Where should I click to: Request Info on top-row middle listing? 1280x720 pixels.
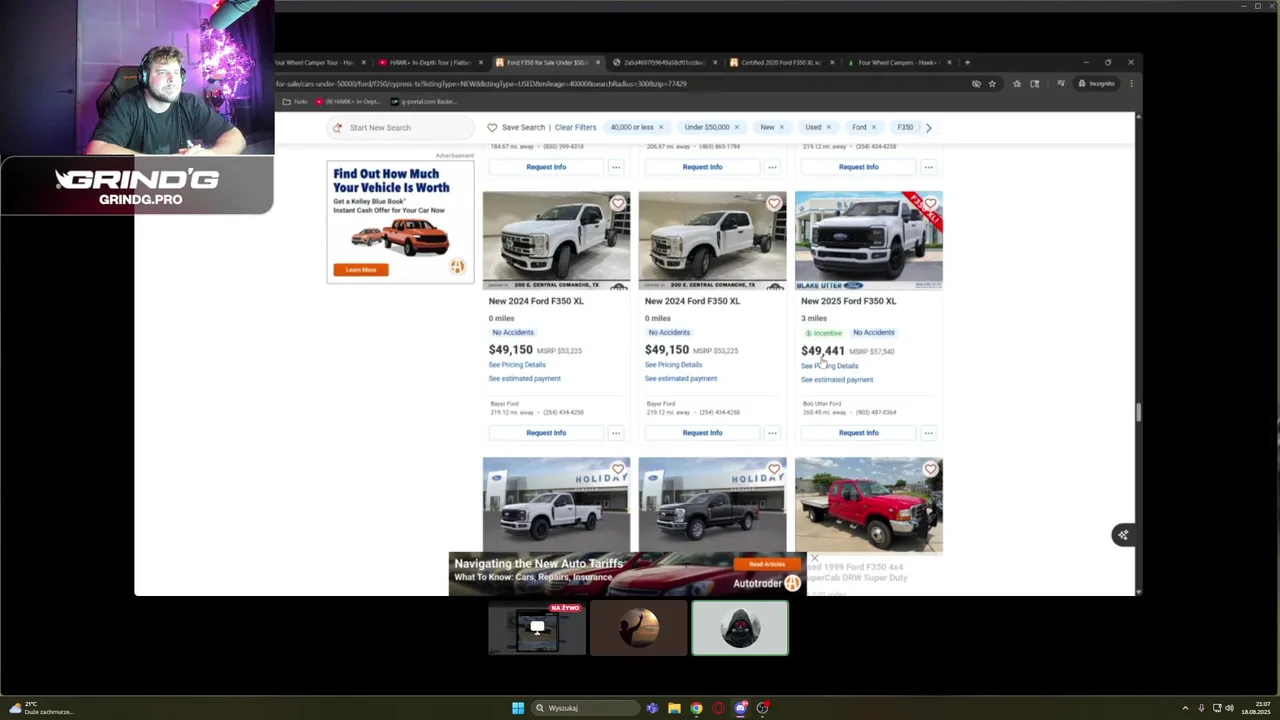pos(702,167)
